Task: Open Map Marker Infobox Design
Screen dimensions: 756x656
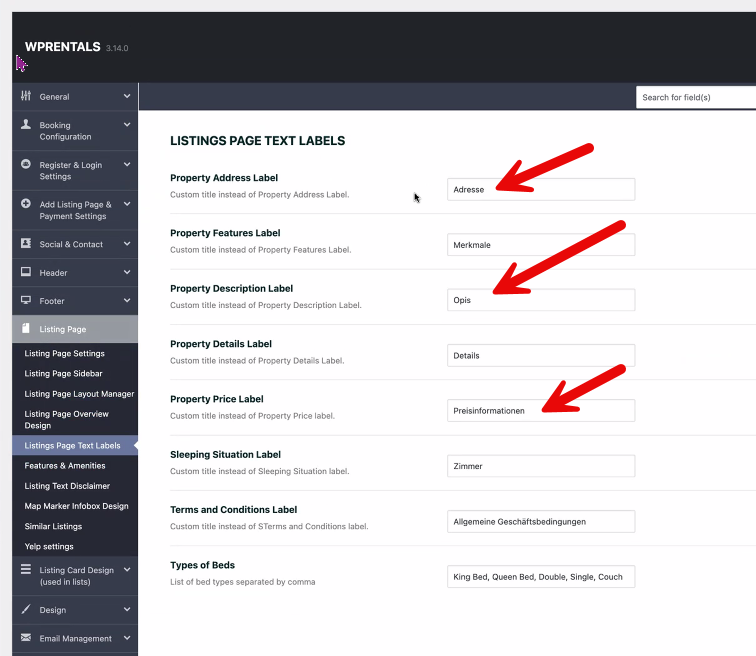Action: coord(76,506)
